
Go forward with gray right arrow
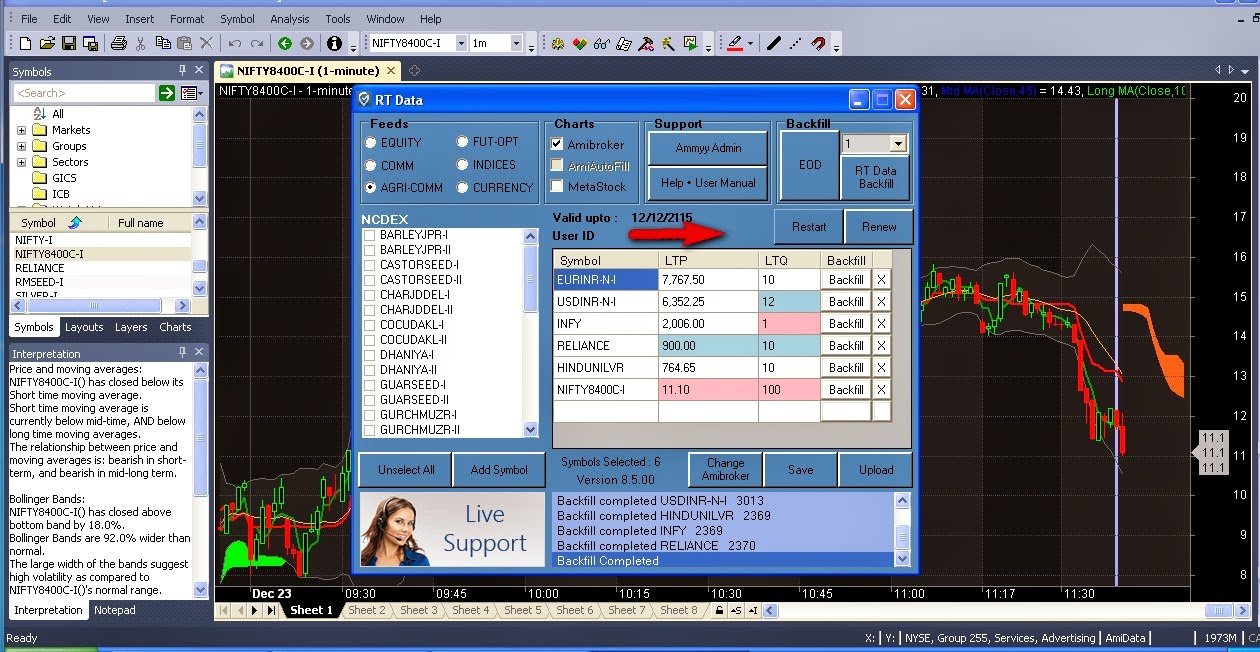pos(306,44)
